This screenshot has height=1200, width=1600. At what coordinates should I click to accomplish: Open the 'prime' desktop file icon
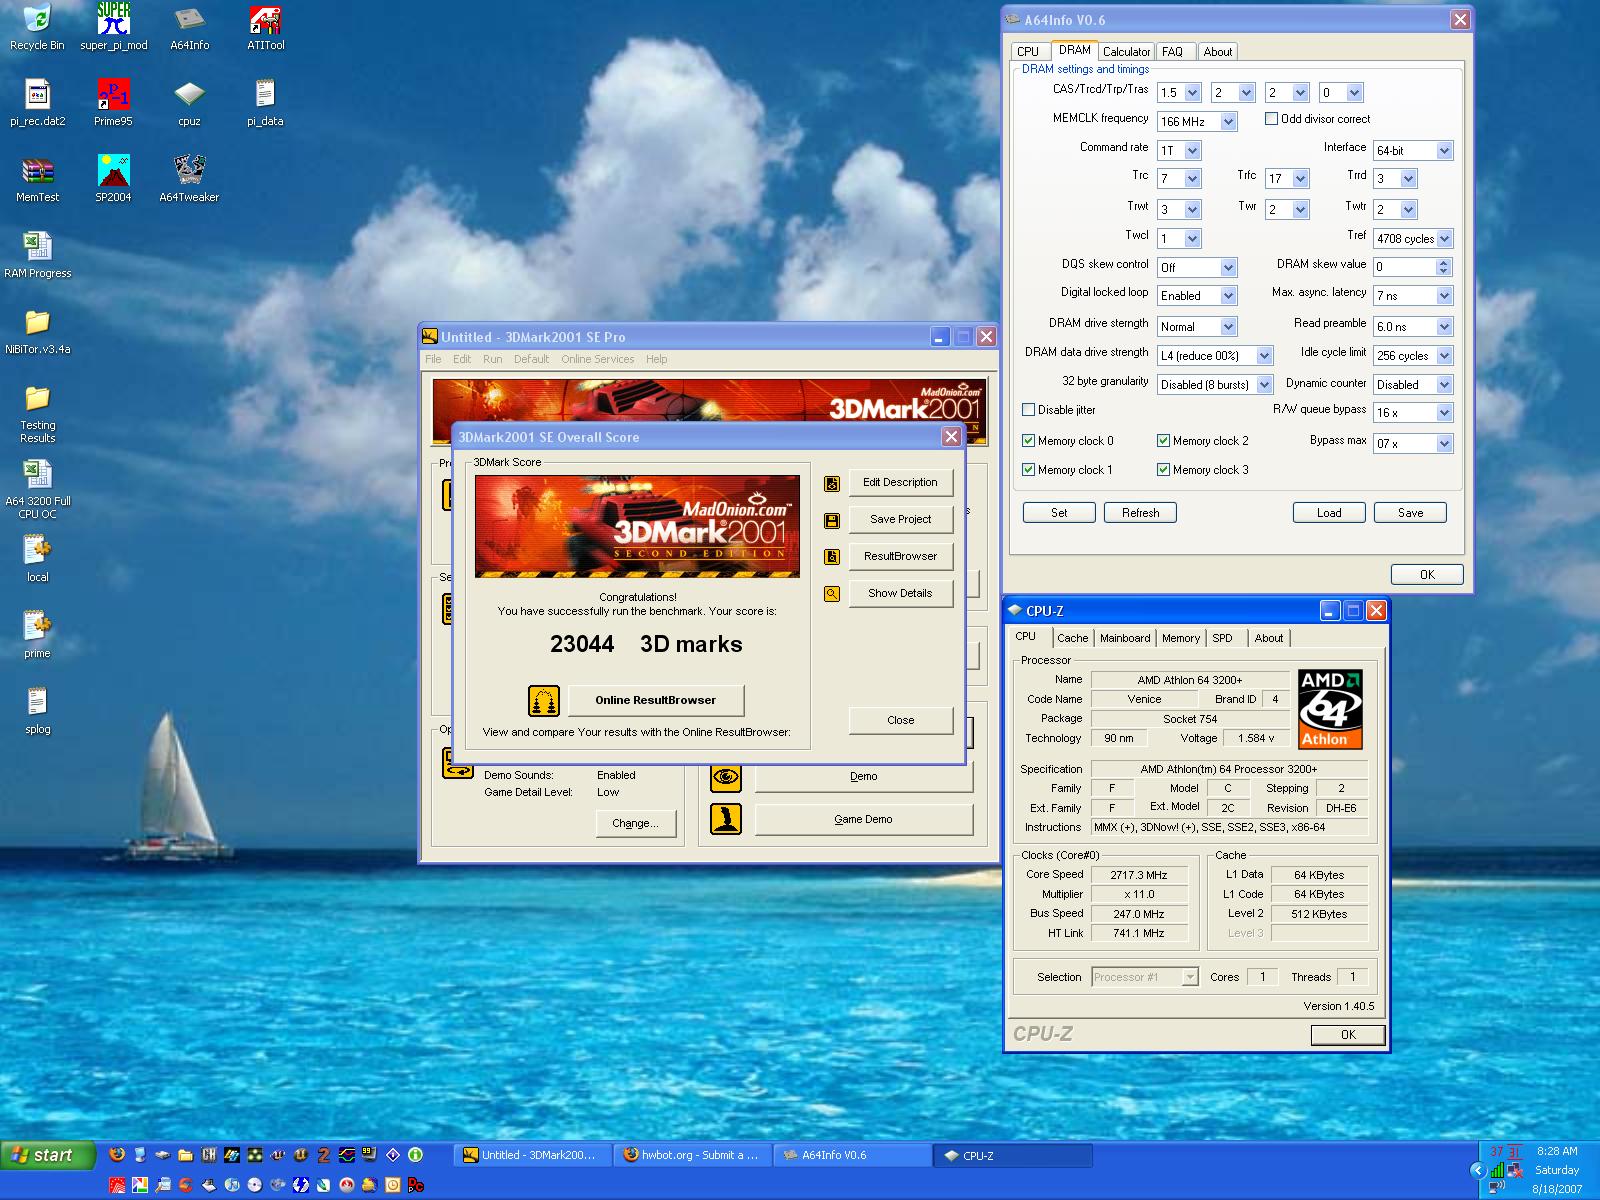[x=37, y=635]
